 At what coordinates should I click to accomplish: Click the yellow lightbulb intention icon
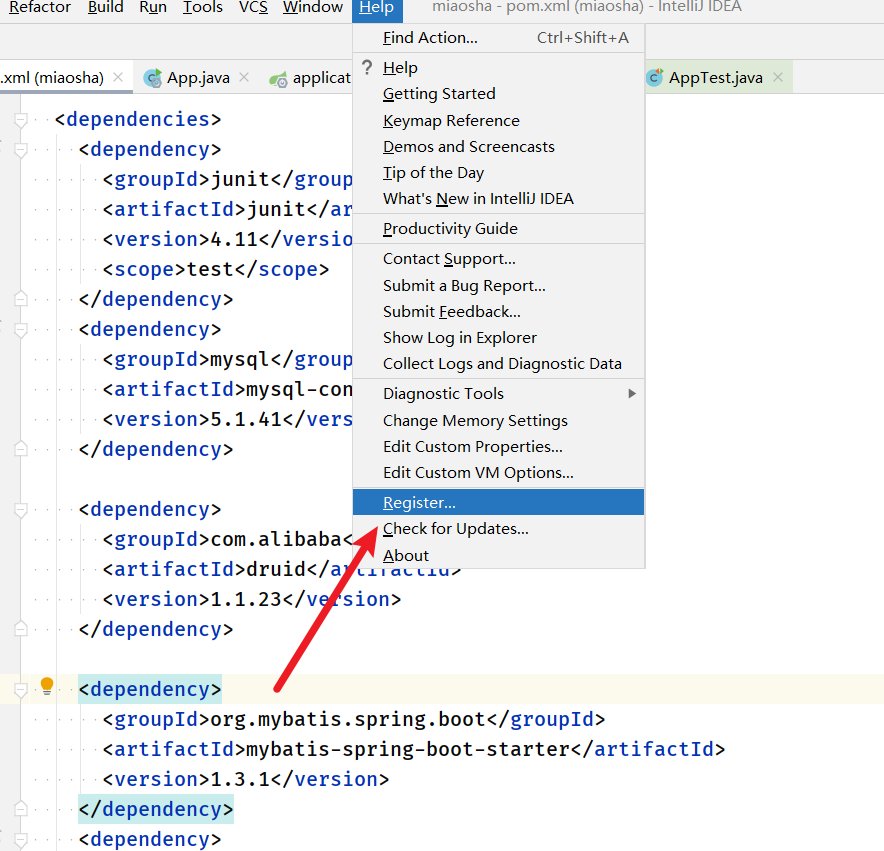tap(46, 686)
